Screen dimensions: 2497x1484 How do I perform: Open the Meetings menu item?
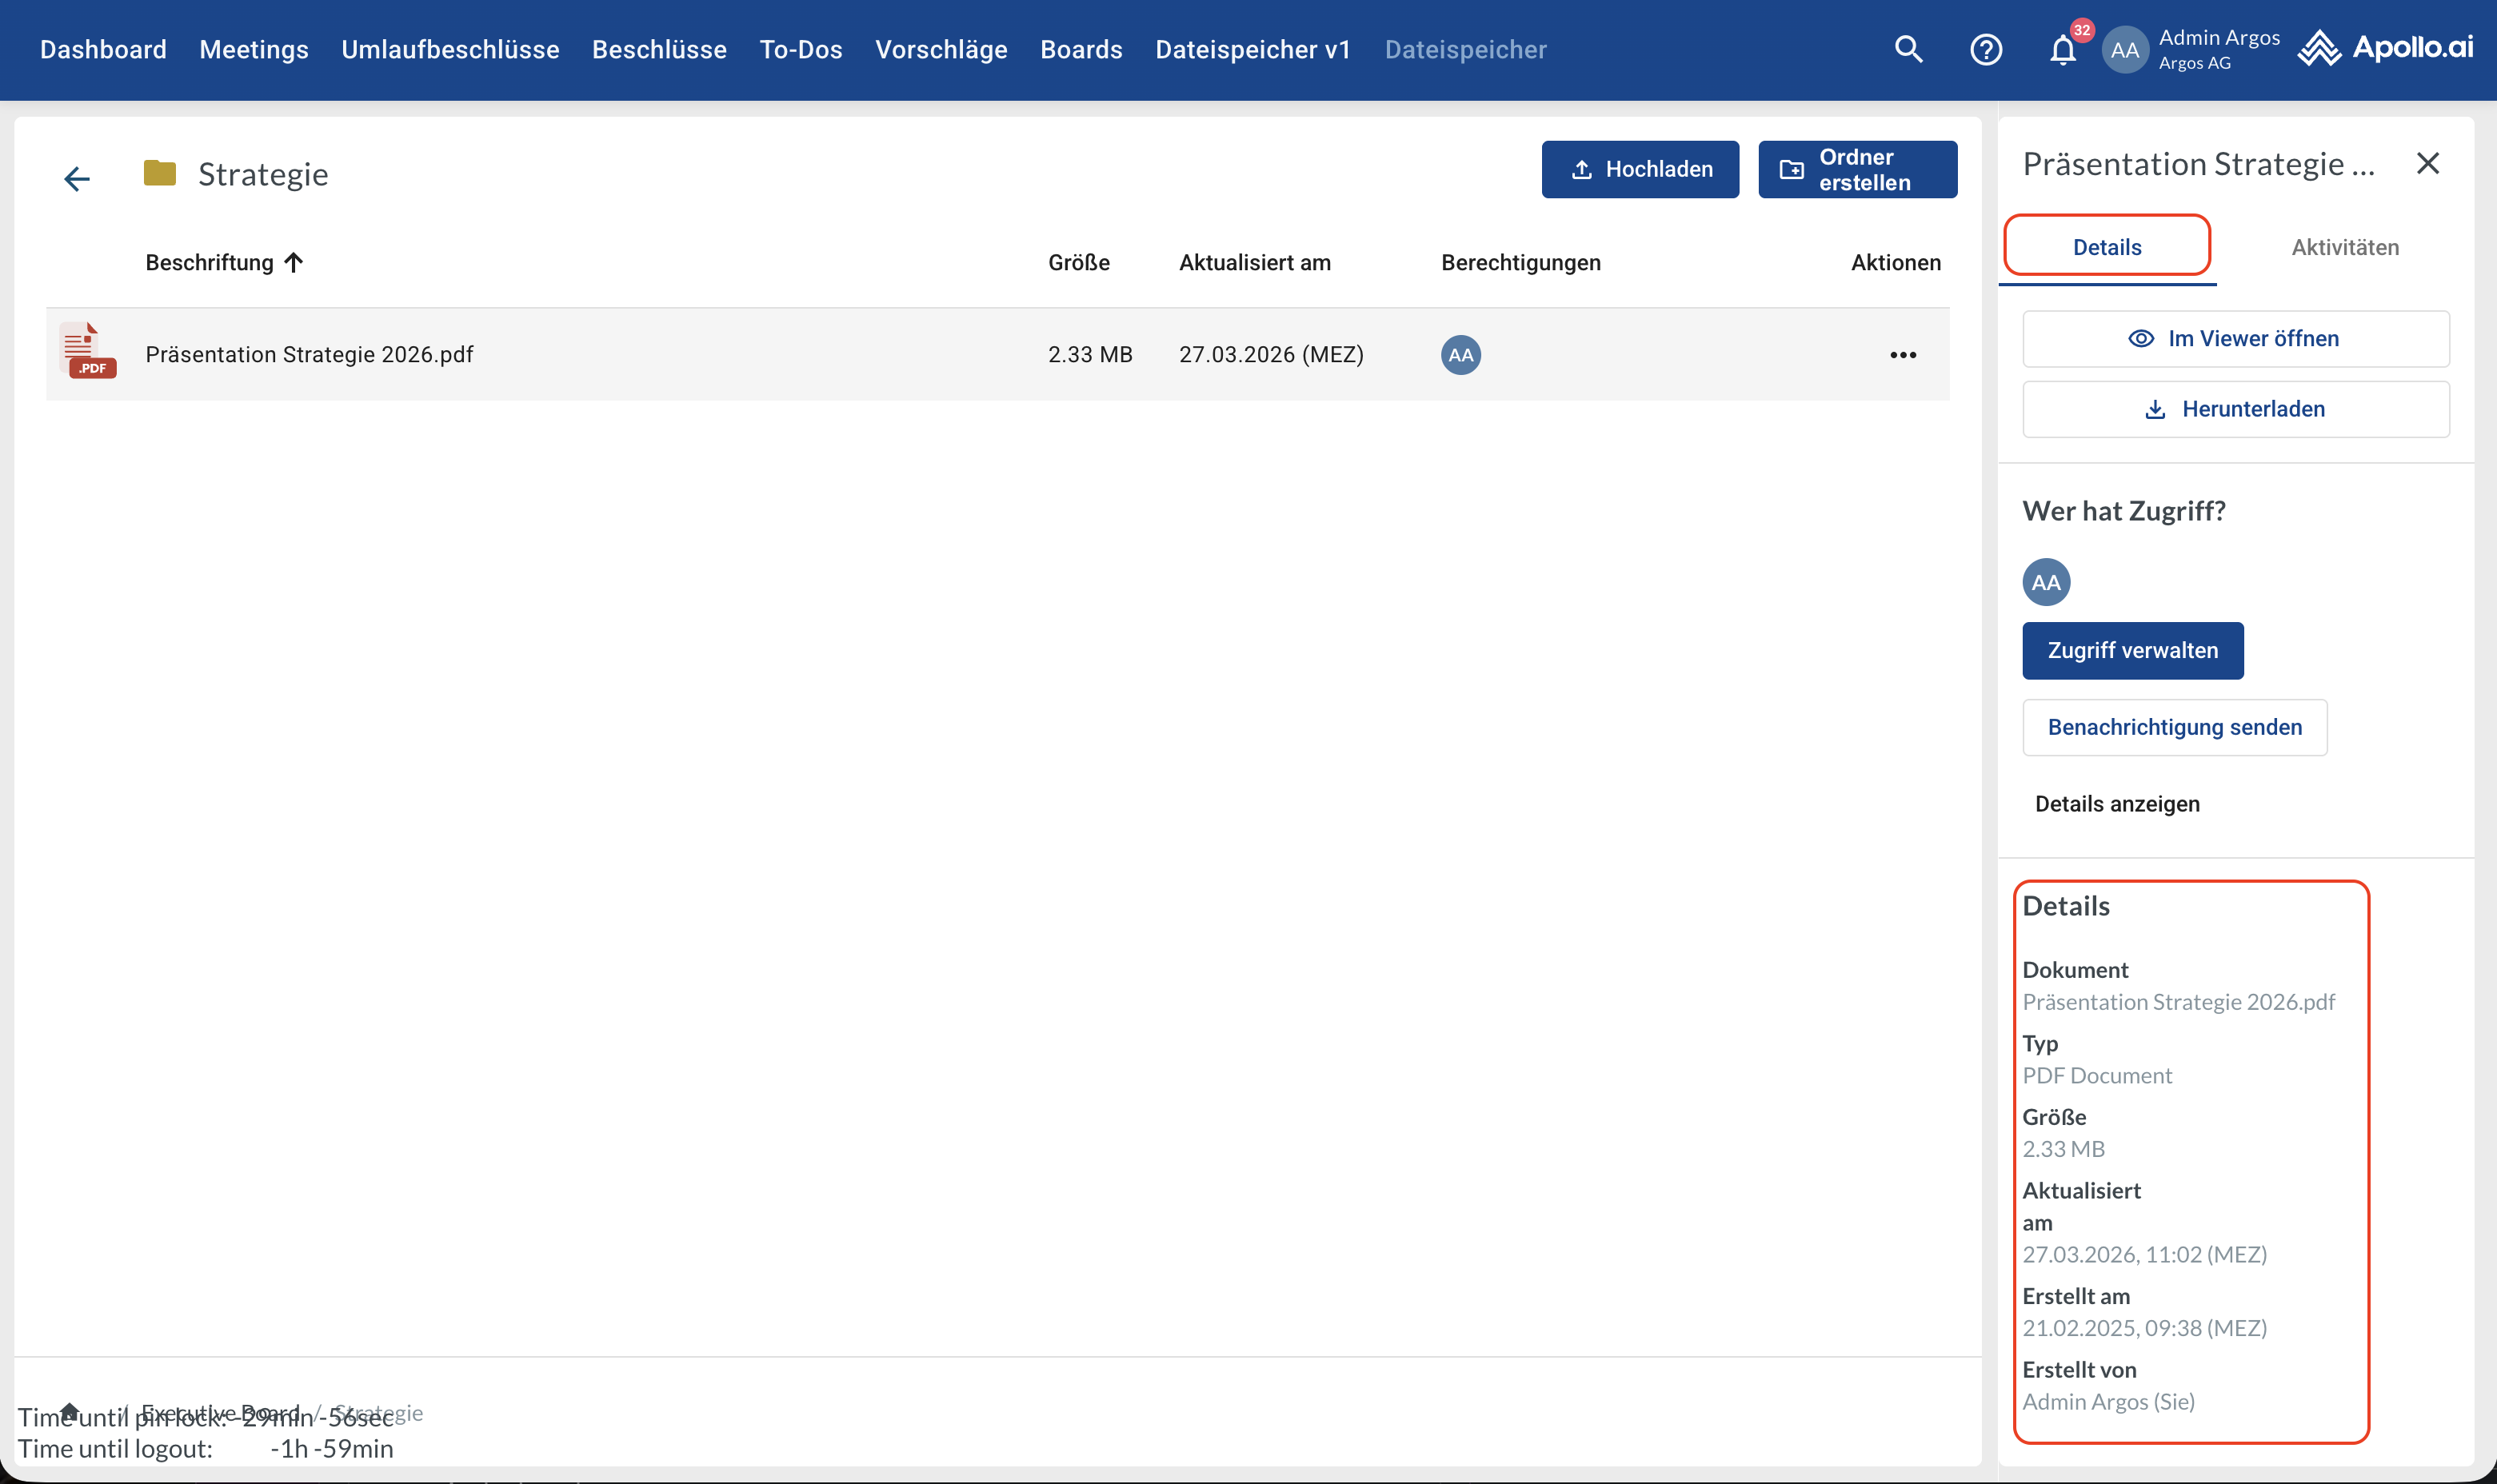click(254, 49)
